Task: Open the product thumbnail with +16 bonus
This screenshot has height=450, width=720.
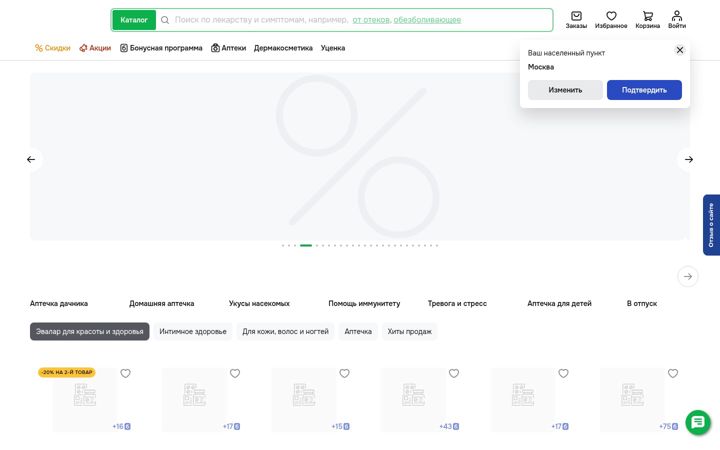Action: (85, 399)
